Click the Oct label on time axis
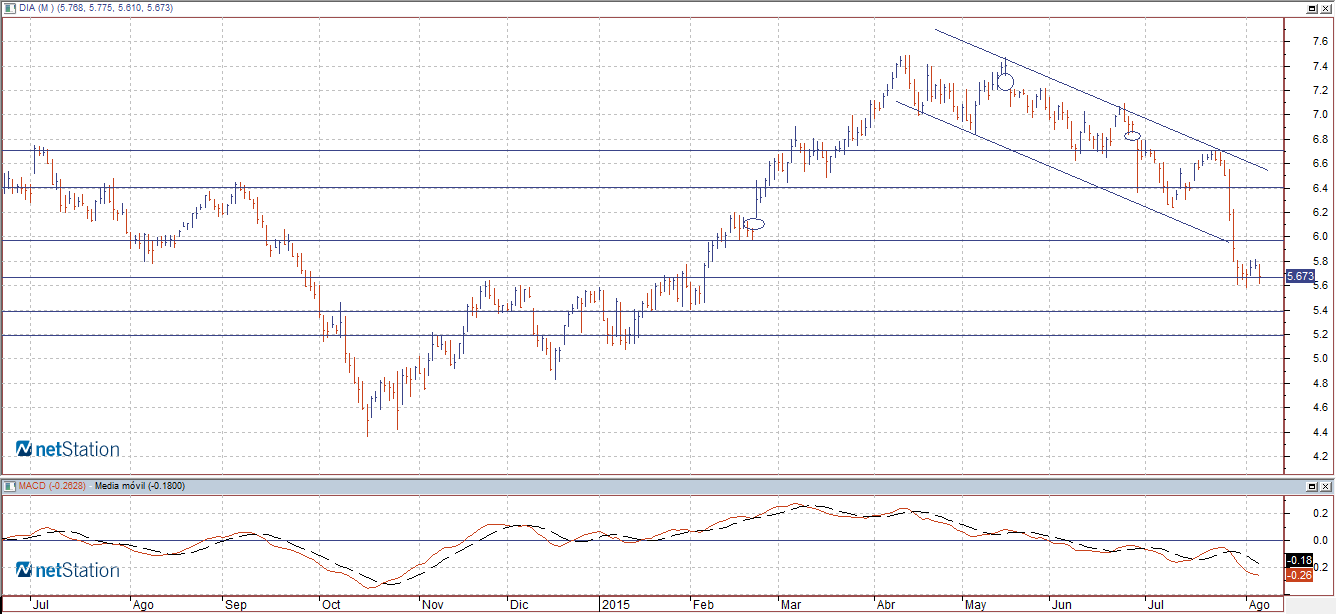The image size is (1336, 614). click(330, 605)
